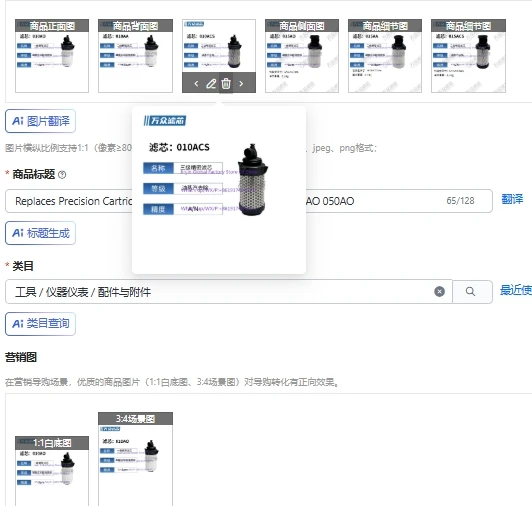Generate a title with AI 标题生成
532x506 pixels.
40,233
